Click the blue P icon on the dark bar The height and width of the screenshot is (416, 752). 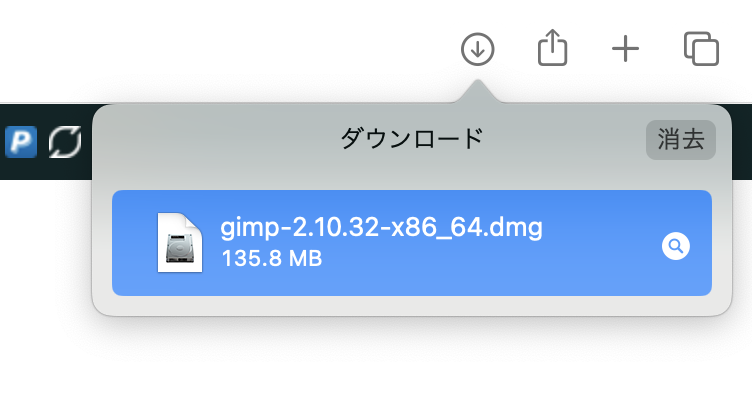coord(21,142)
